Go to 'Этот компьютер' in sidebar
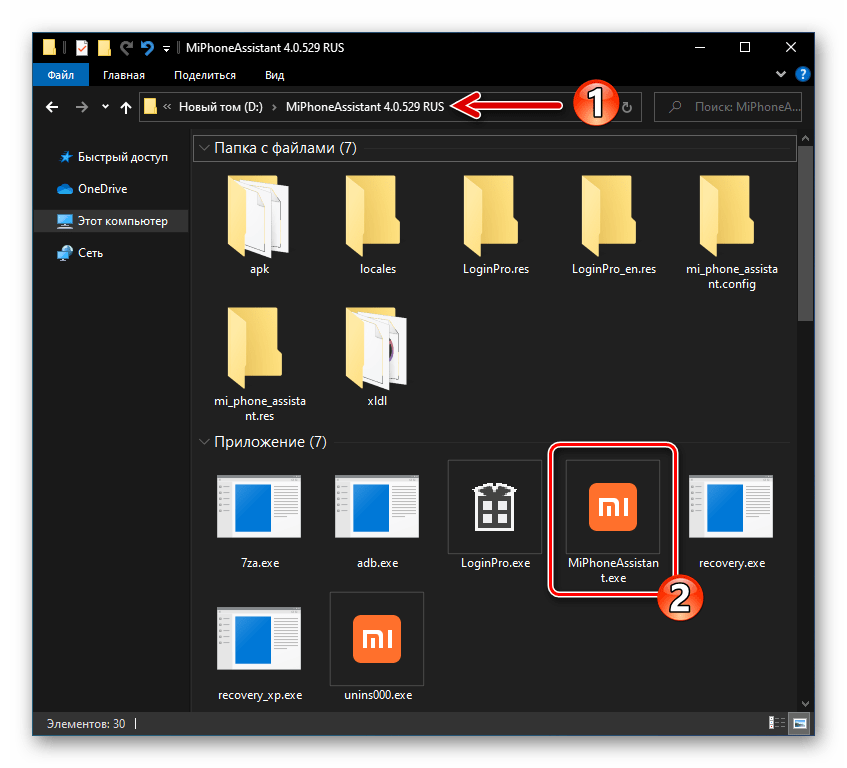This screenshot has height=768, width=847. tap(123, 221)
